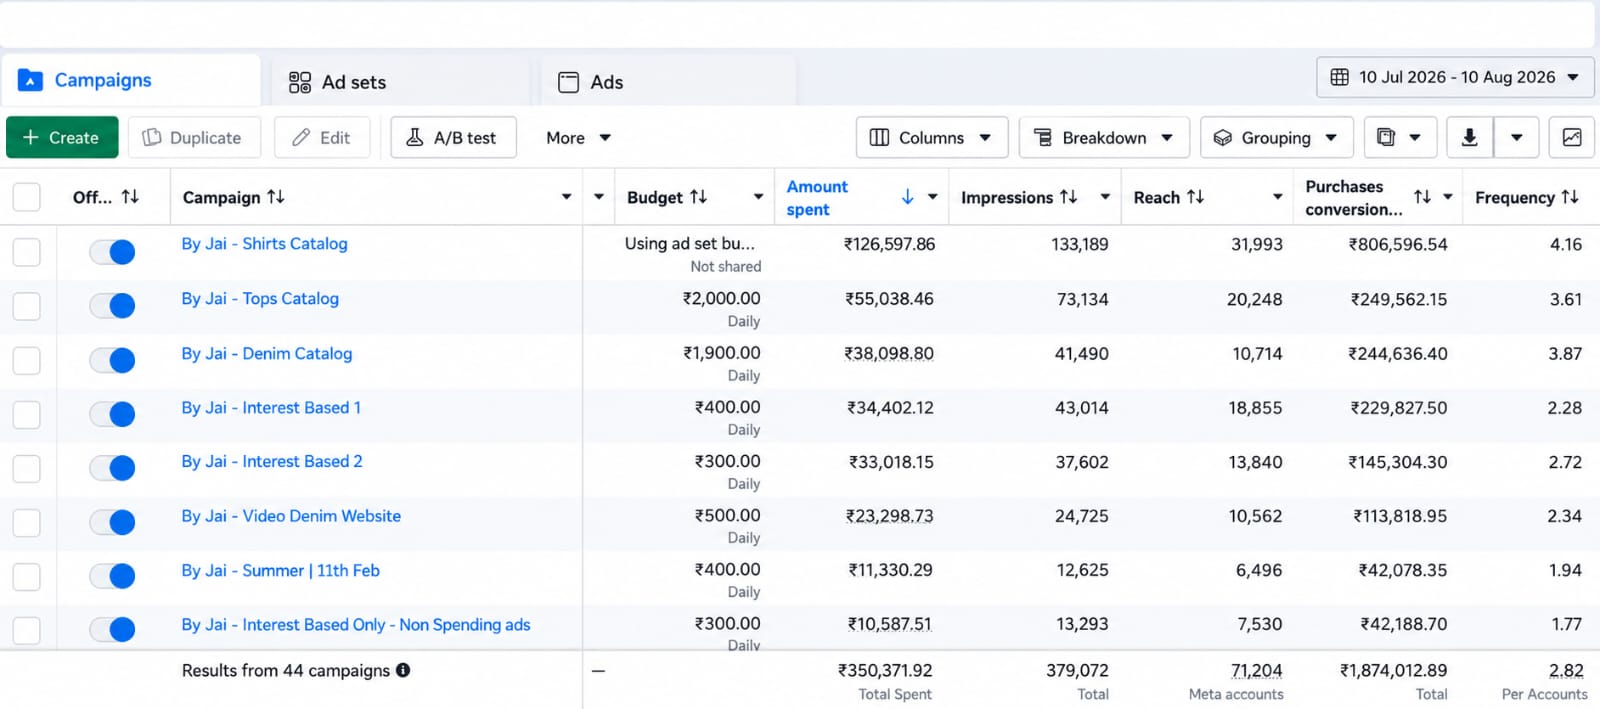The image size is (1600, 709).
Task: Open By Jai - Tops Catalog campaign
Action: [x=260, y=298]
